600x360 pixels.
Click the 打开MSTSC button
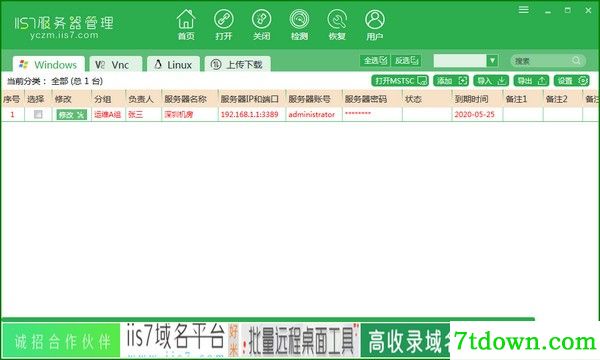[x=400, y=81]
